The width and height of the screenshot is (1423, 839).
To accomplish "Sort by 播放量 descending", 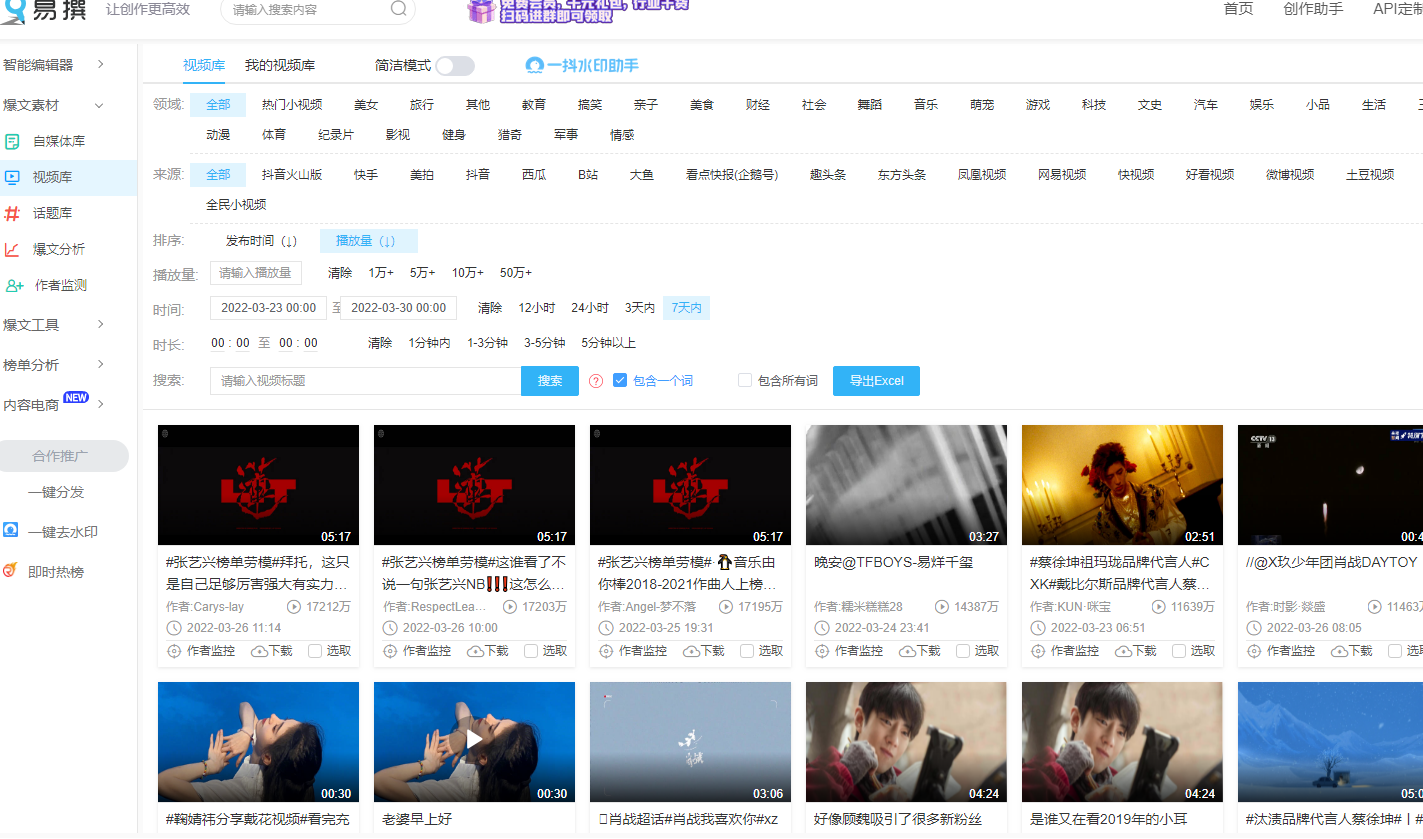I will 368,241.
